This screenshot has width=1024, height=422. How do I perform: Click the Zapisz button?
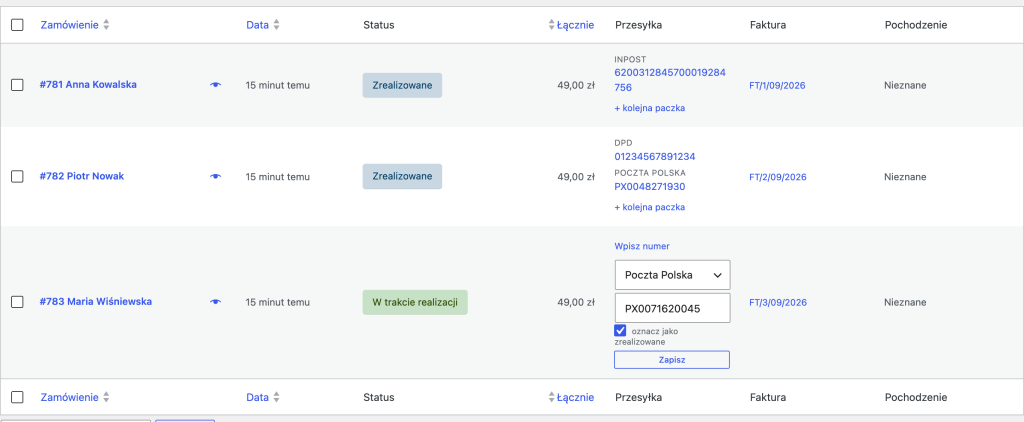coord(672,360)
